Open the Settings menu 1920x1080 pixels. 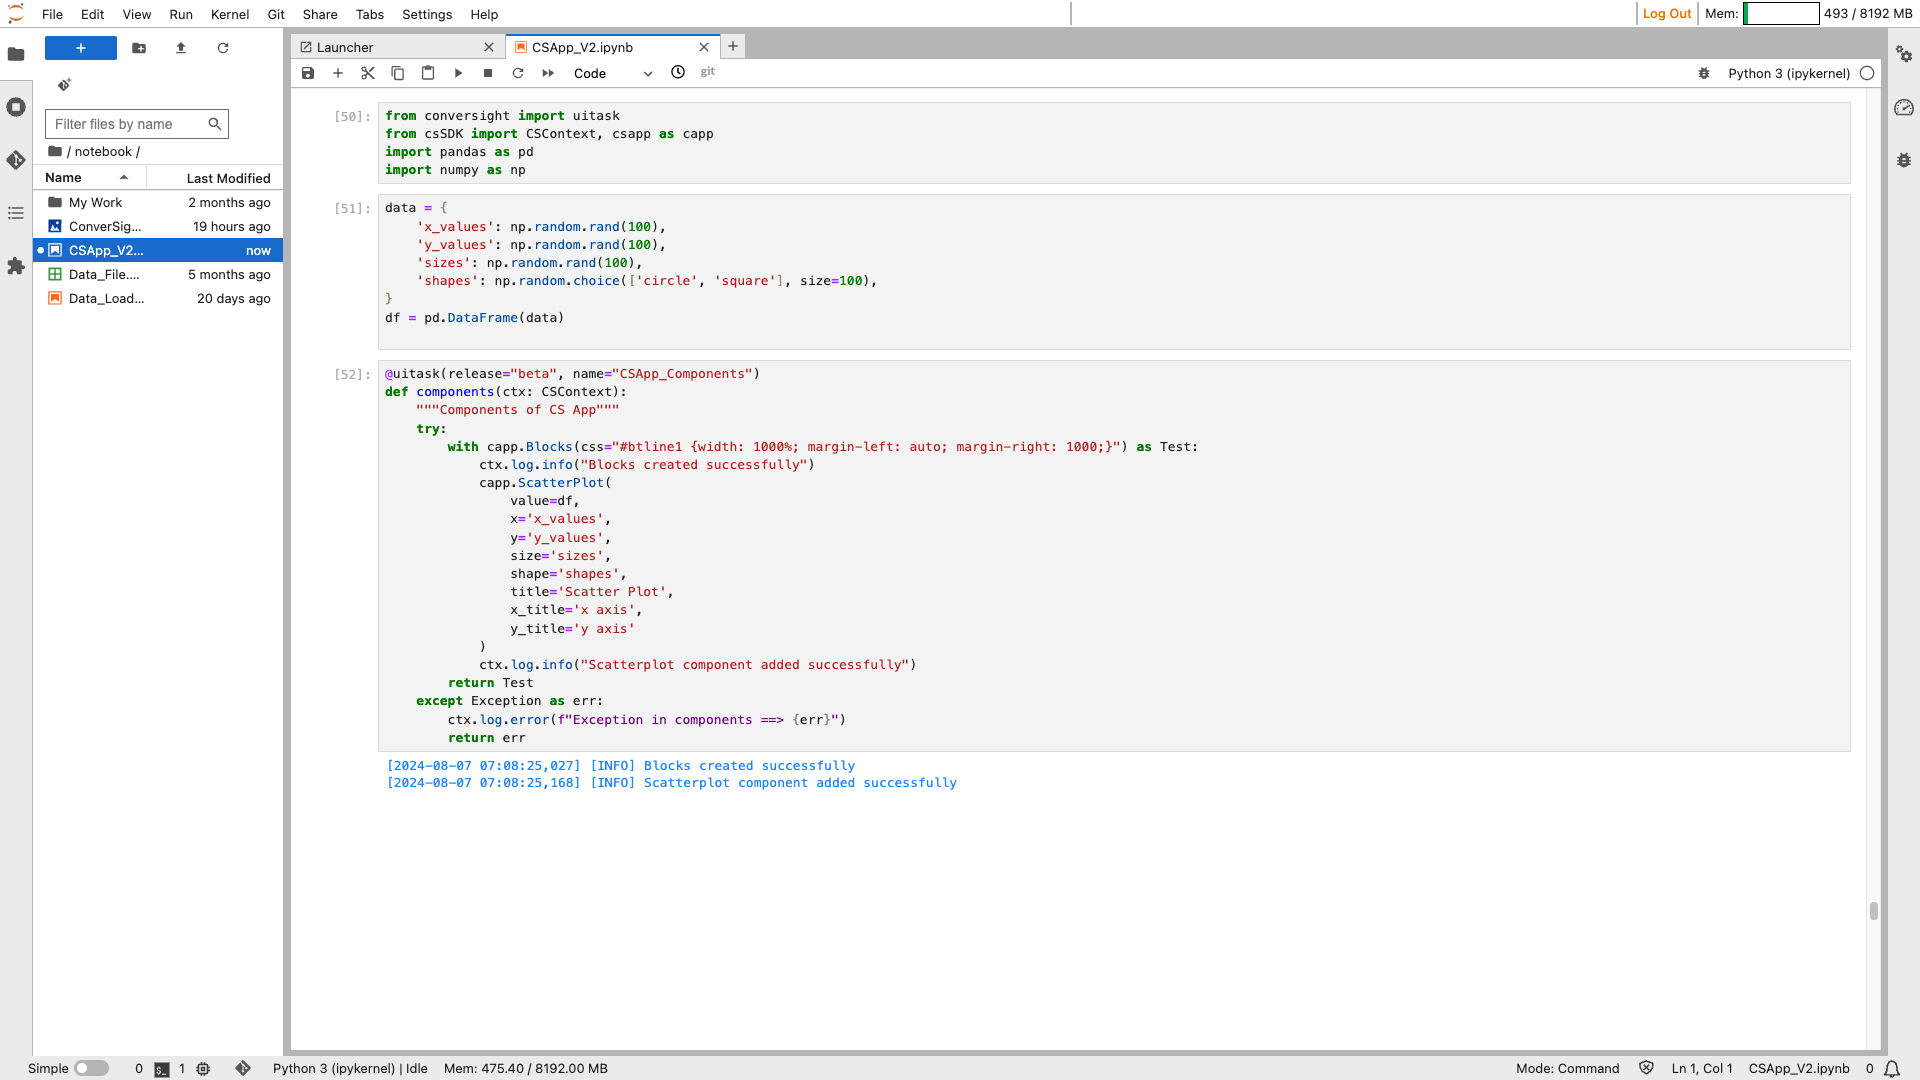click(x=427, y=14)
